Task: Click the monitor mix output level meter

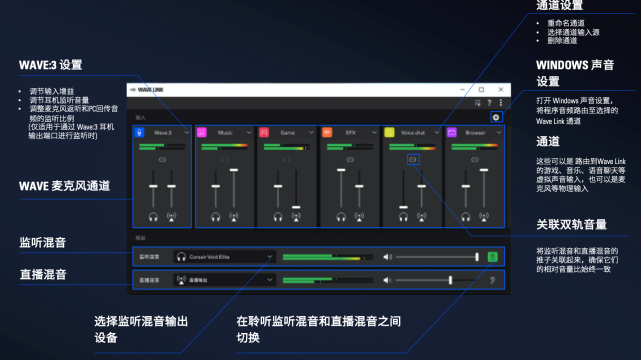Action: coord(328,257)
